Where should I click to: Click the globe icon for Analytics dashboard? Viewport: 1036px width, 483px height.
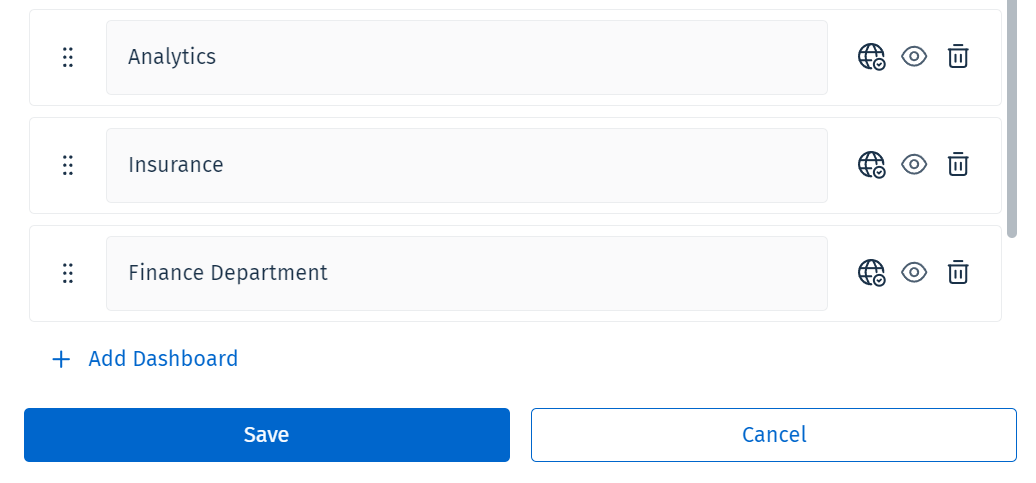pyautogui.click(x=871, y=57)
